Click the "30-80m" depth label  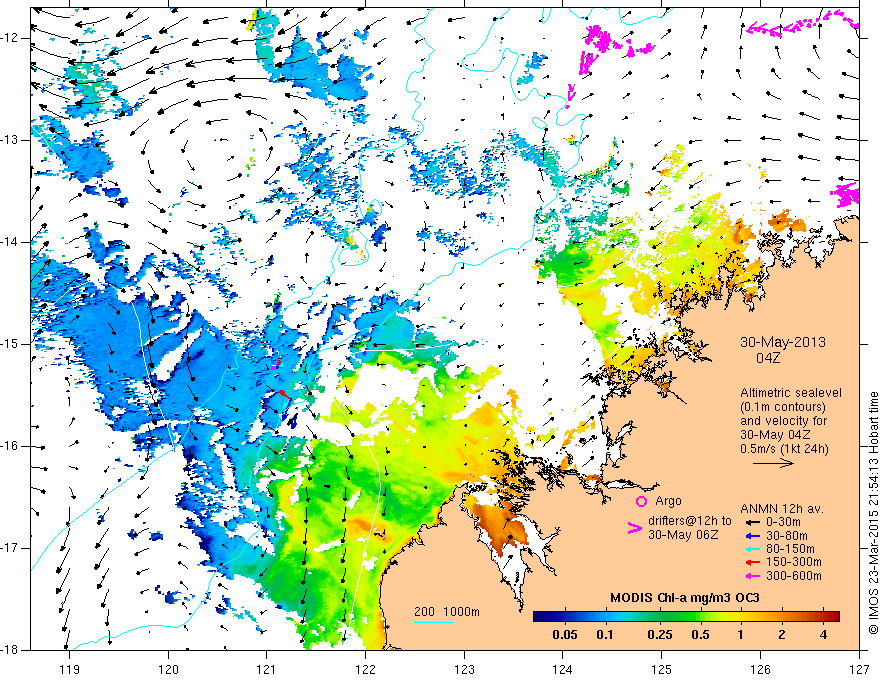[x=787, y=536]
